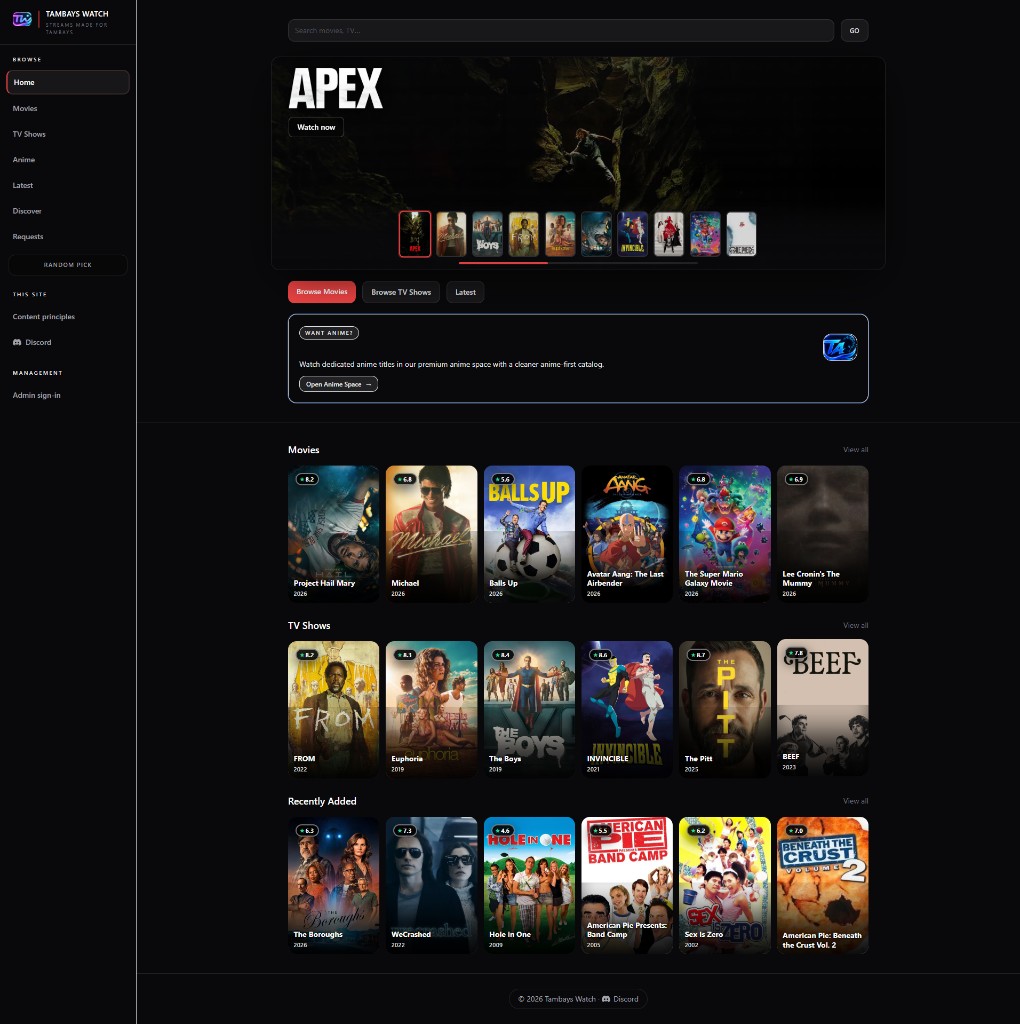
Task: Open the Content principles link
Action: (44, 317)
